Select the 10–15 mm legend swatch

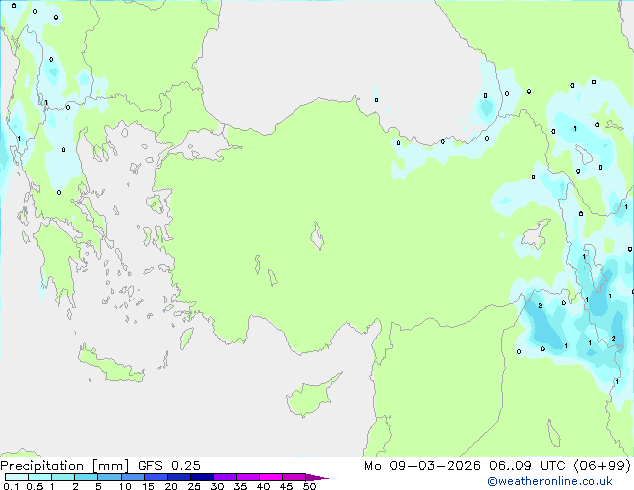coord(132,477)
